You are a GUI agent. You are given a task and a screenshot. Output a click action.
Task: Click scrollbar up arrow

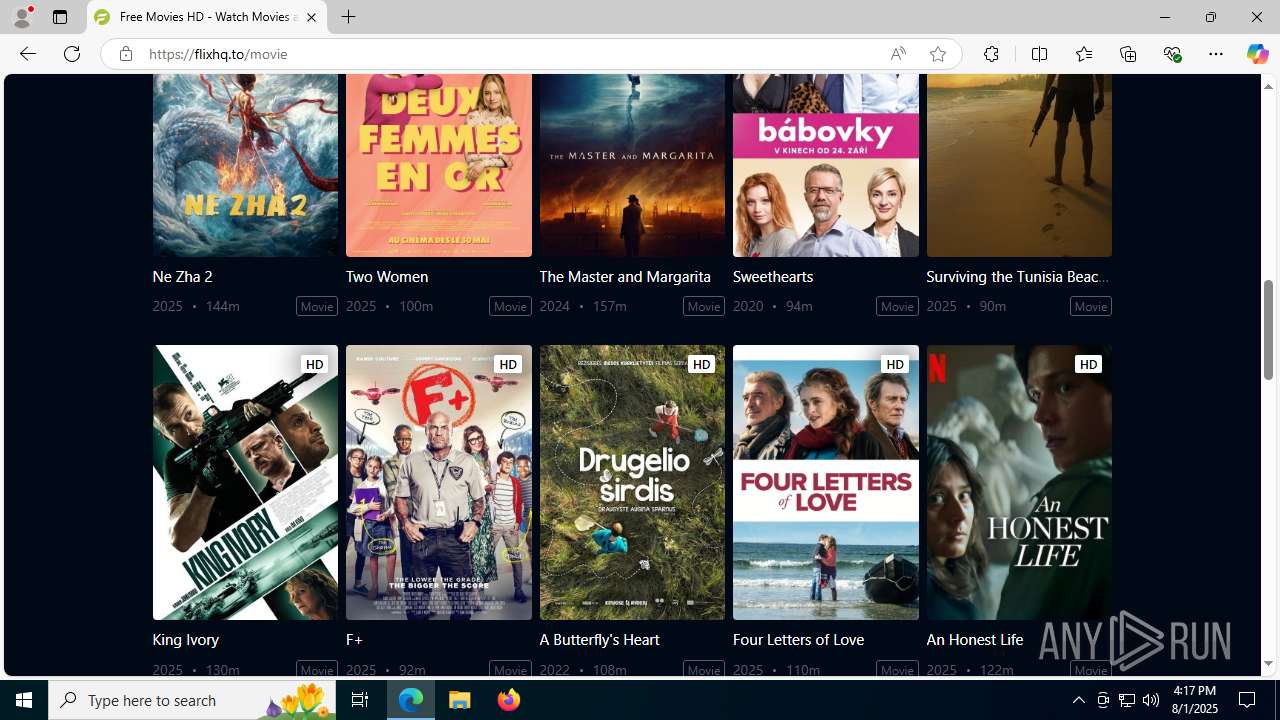[1268, 86]
